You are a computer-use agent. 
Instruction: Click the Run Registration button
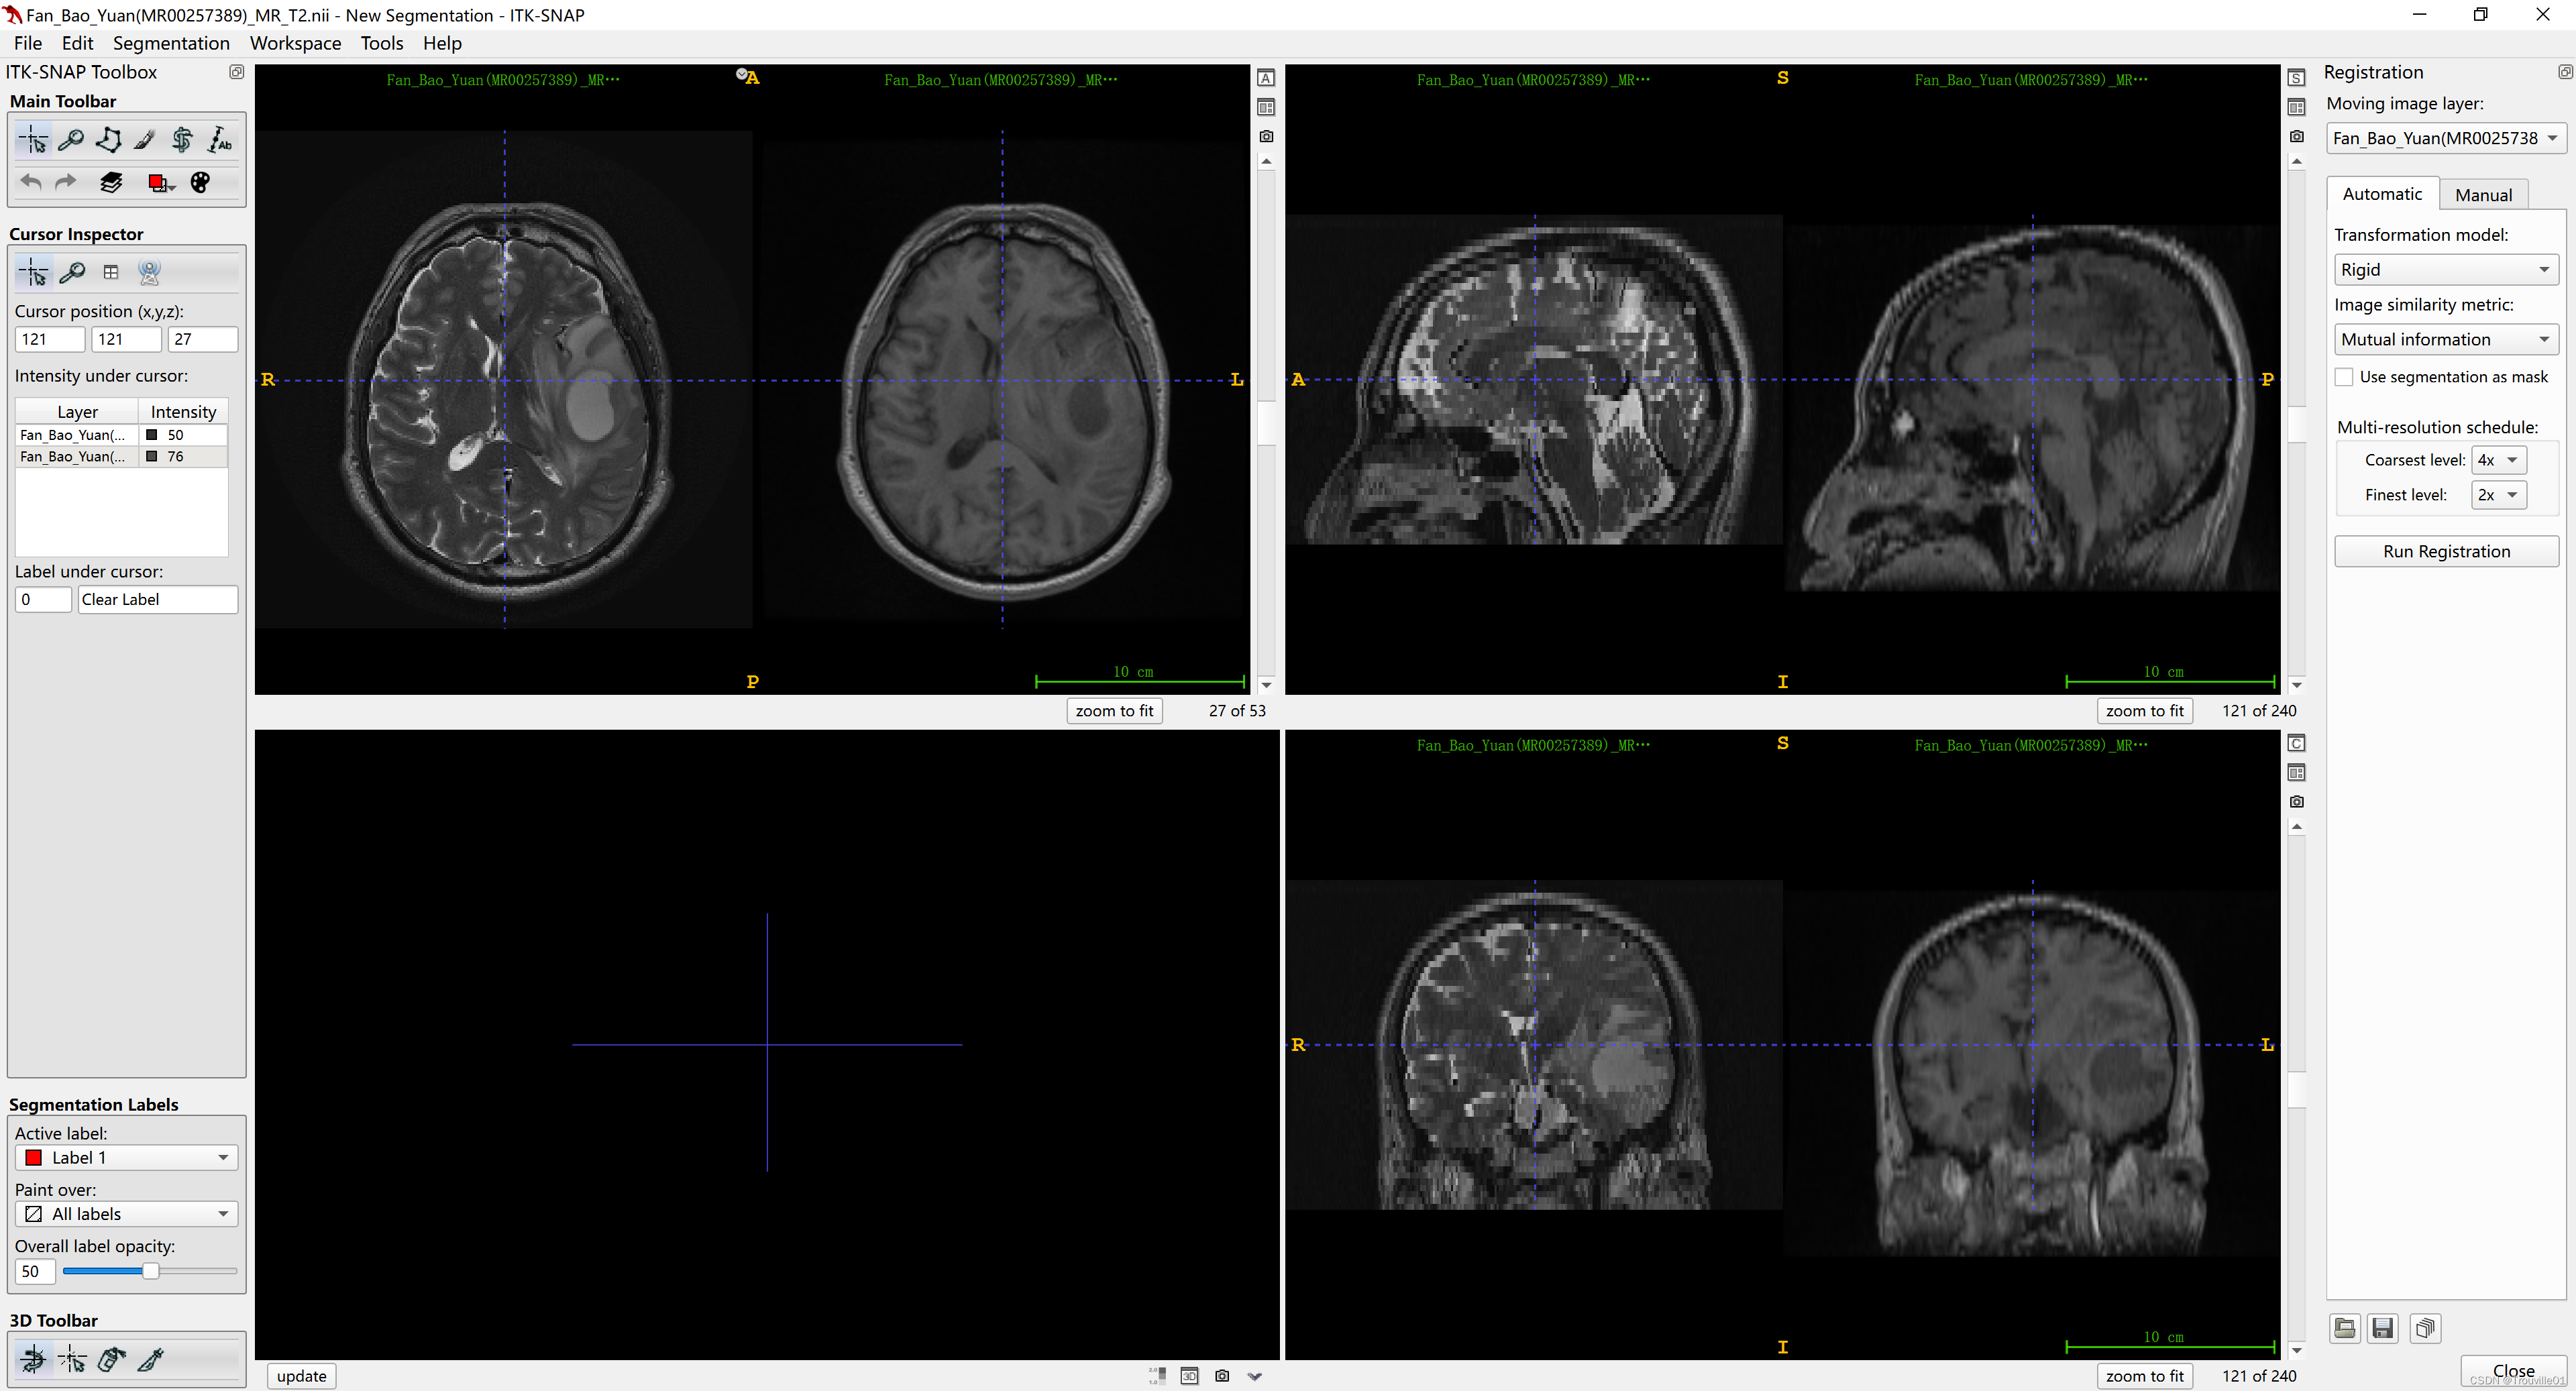(x=2446, y=552)
